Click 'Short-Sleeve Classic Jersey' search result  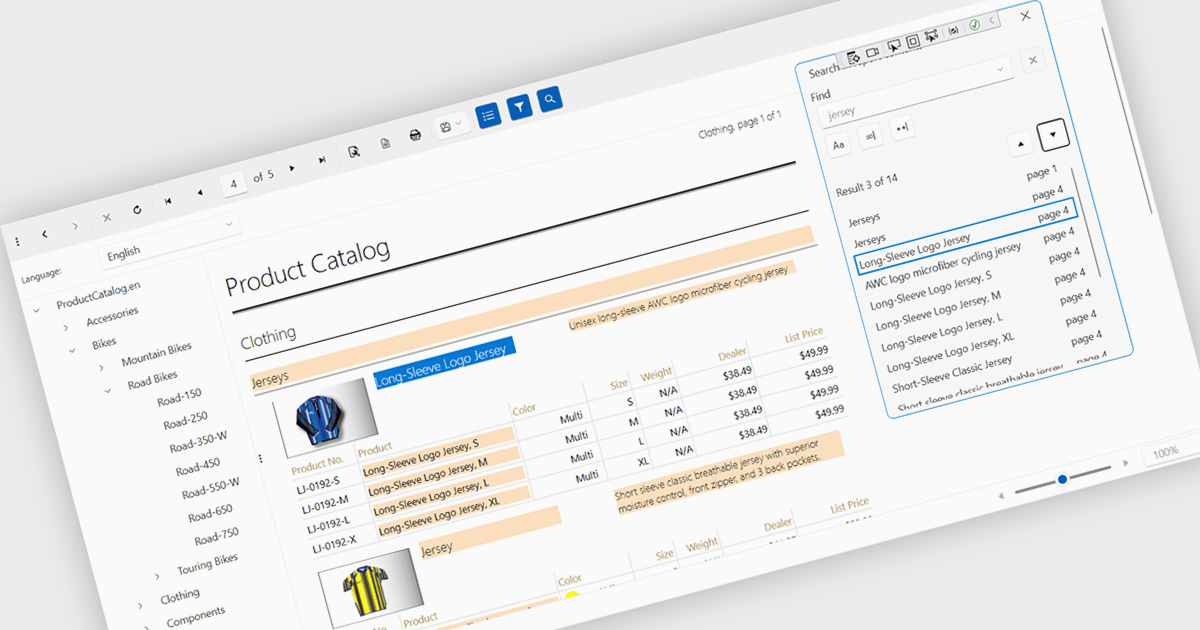tap(951, 375)
